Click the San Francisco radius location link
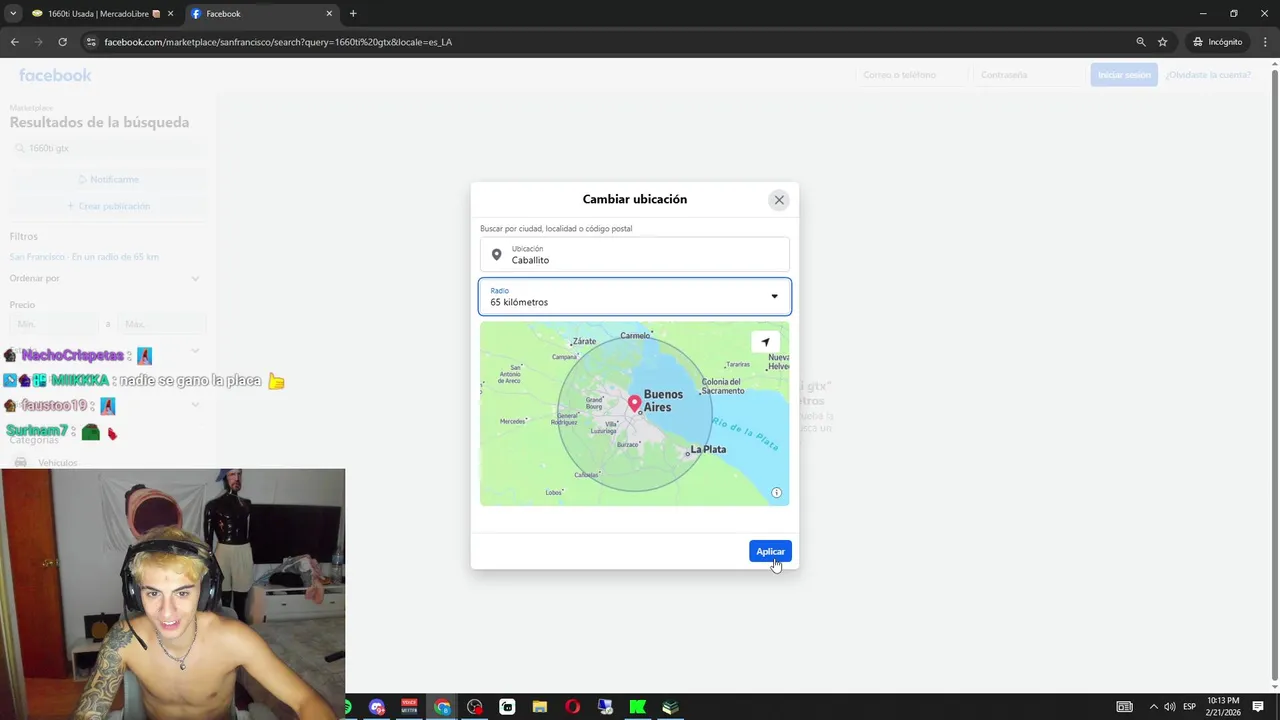Viewport: 1280px width, 720px height. pos(84,257)
